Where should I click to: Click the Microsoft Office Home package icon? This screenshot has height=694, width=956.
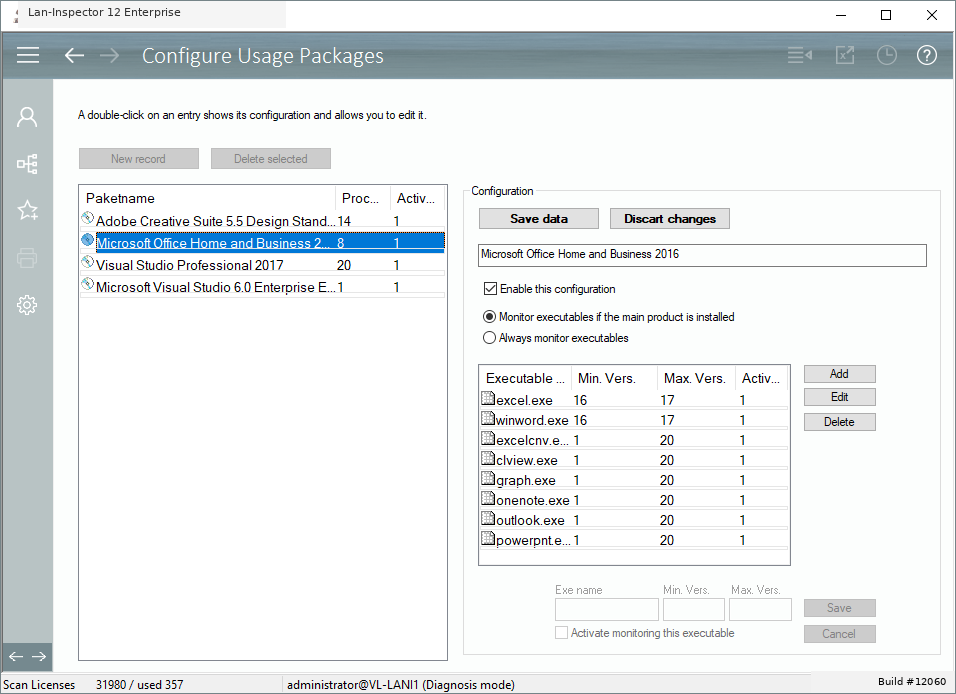[x=88, y=240]
